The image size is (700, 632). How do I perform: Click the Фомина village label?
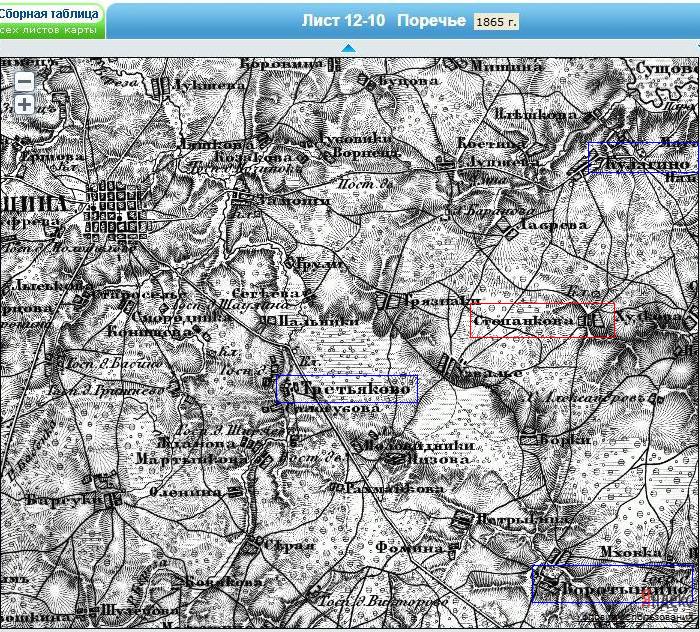point(410,548)
